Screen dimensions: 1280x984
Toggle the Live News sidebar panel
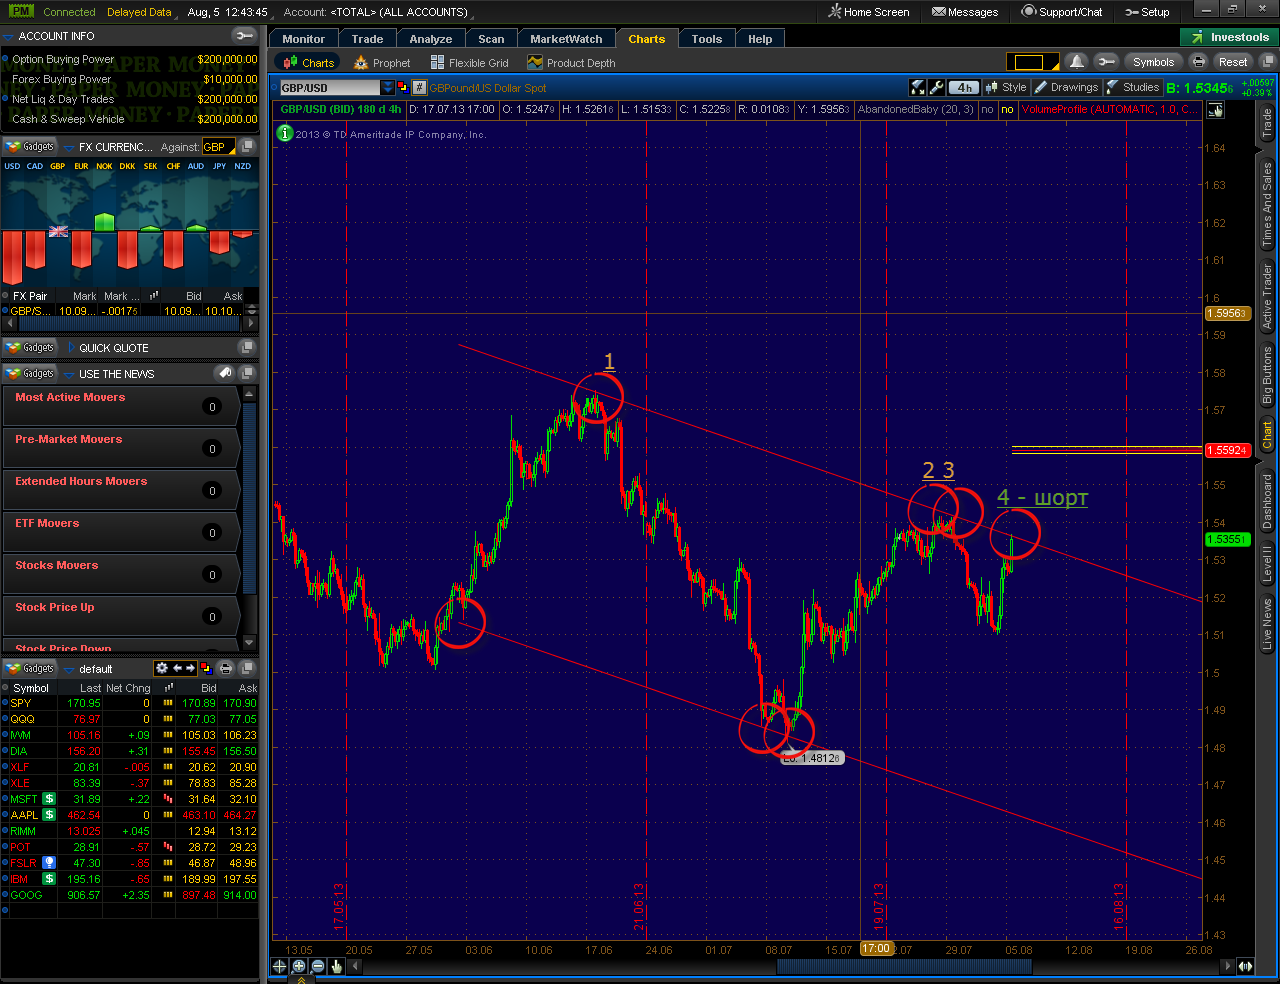1267,625
